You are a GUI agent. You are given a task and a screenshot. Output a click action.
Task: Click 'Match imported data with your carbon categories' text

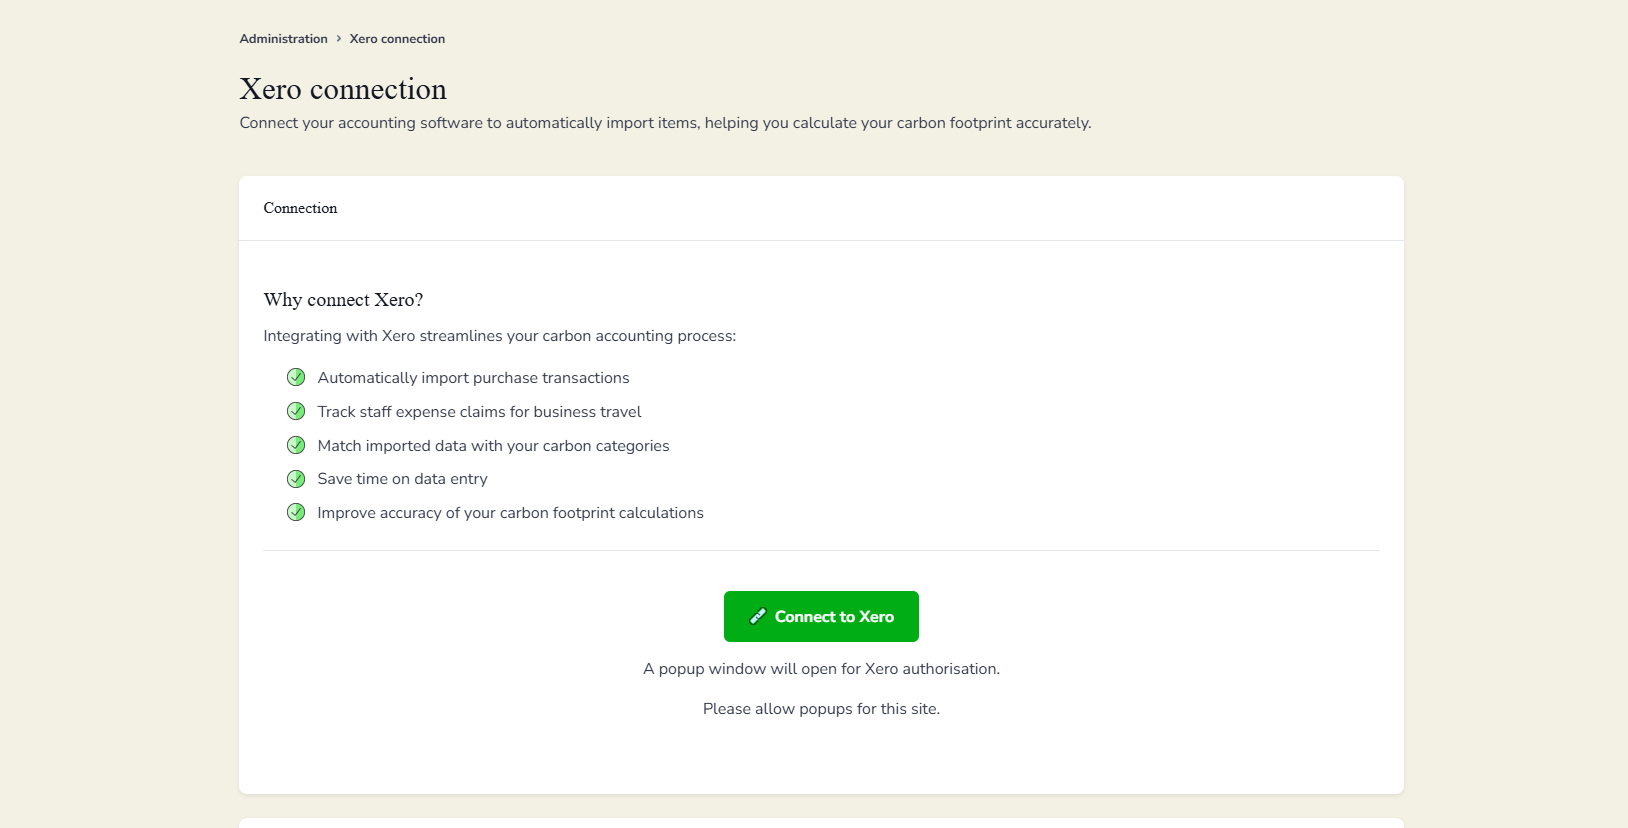click(x=493, y=446)
